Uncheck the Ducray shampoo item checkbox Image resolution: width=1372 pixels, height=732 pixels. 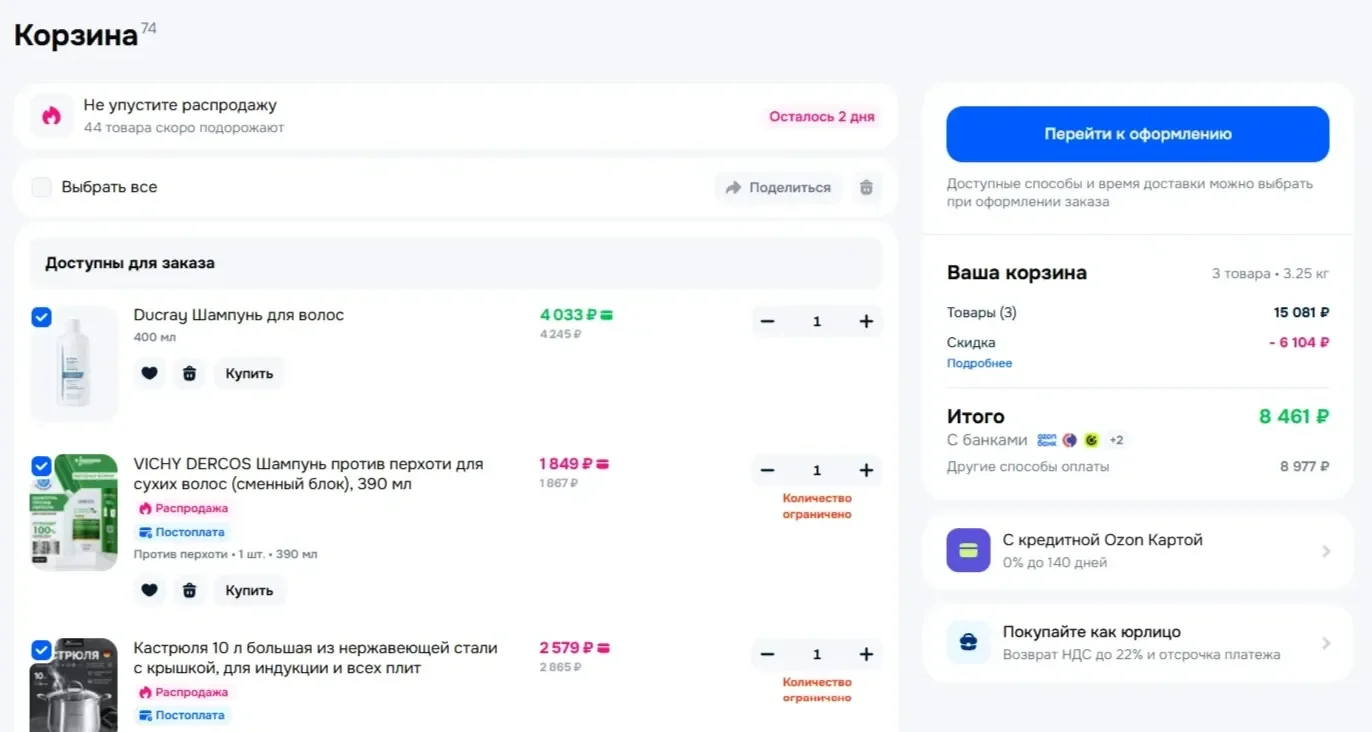pos(41,317)
